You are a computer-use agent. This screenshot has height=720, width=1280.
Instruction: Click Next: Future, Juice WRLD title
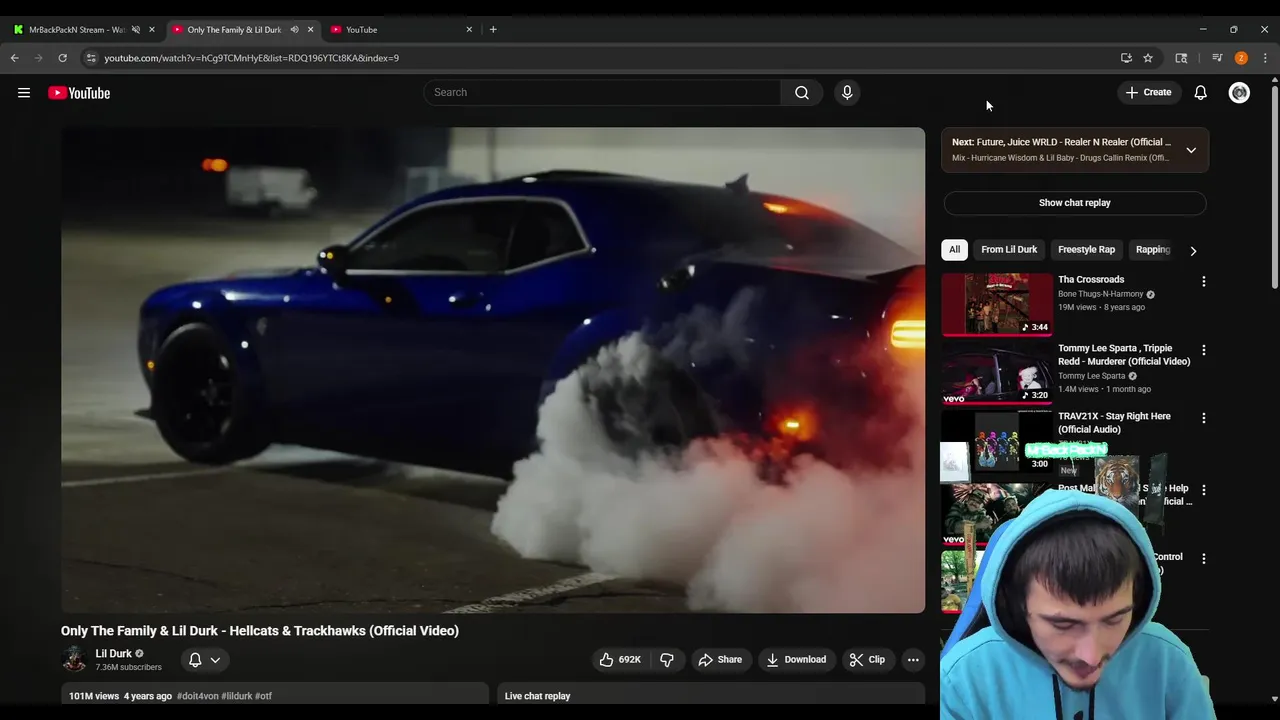pos(1061,142)
